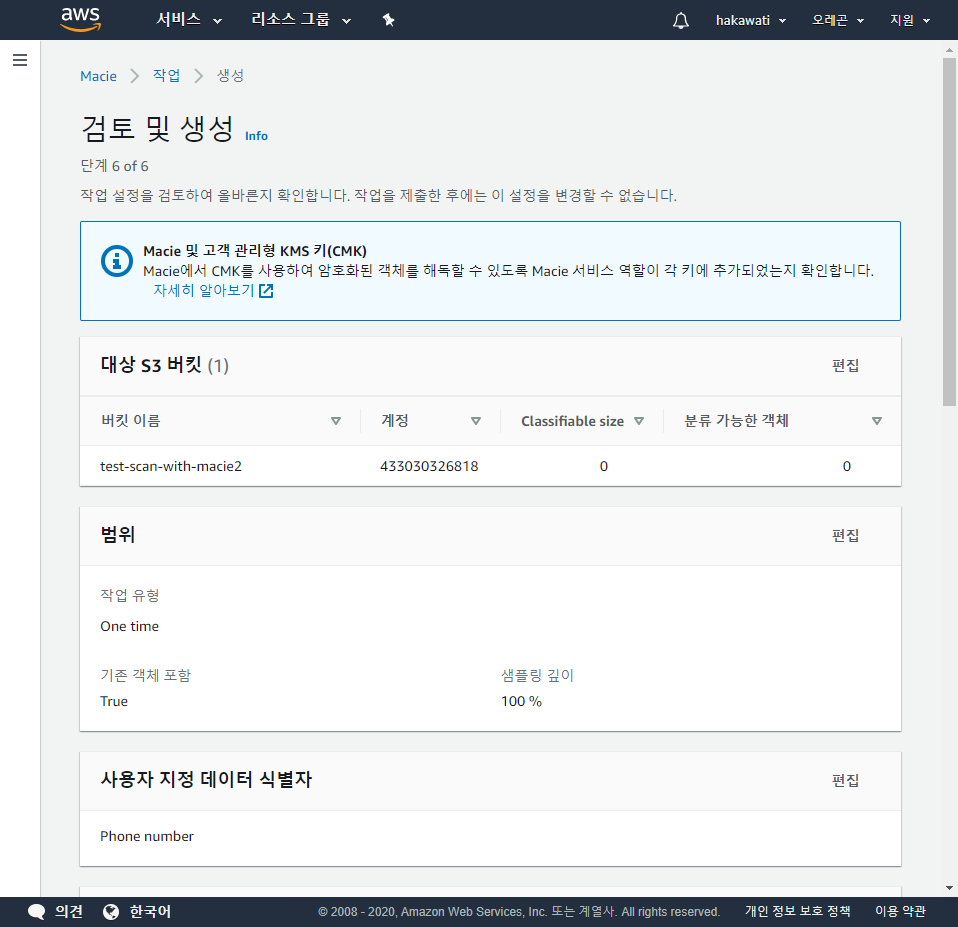Click the scrollbar up arrow
Image resolution: width=958 pixels, height=927 pixels.
coord(949,49)
